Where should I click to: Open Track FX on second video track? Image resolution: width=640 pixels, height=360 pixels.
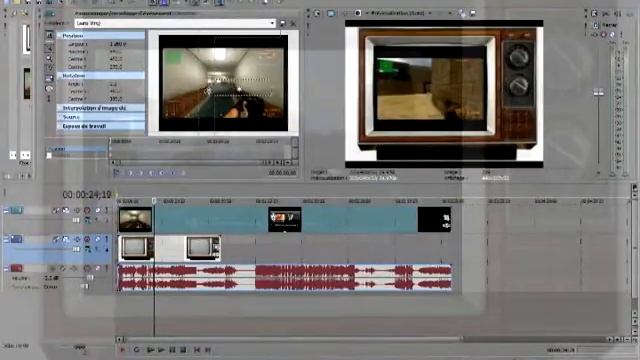(x=77, y=239)
